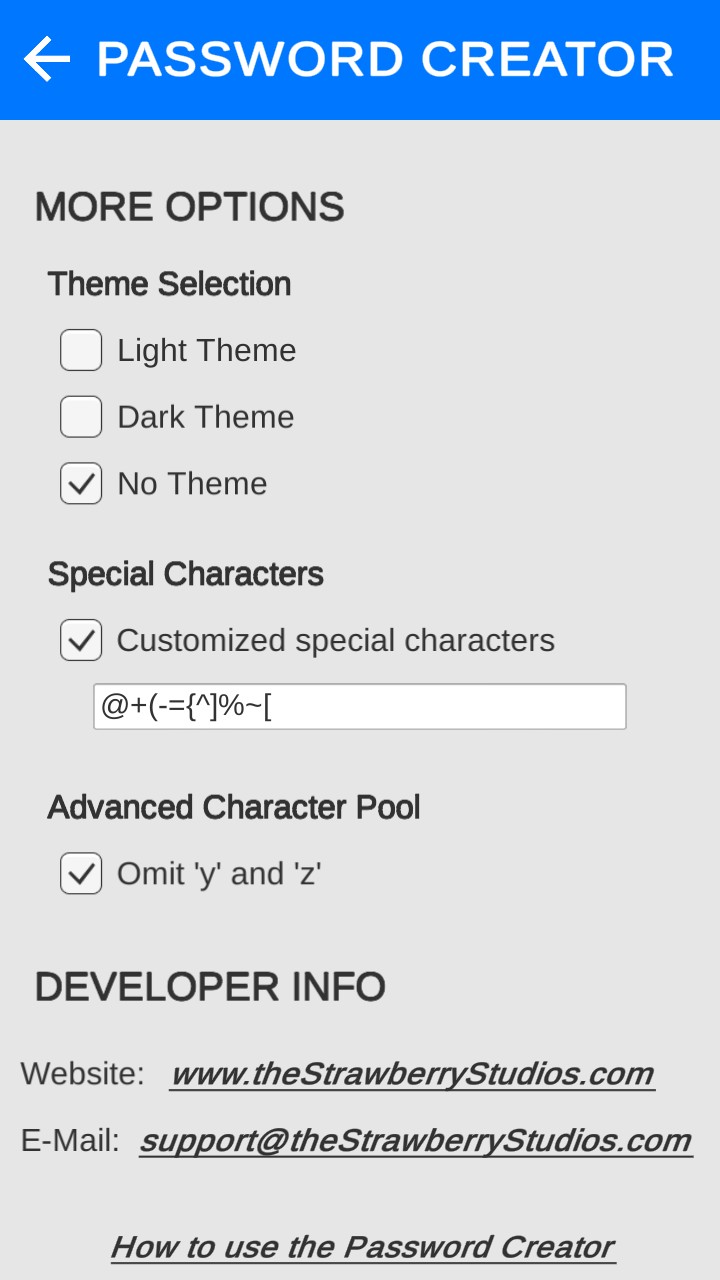
Task: Check the Dark Theme box
Action: pyautogui.click(x=81, y=417)
